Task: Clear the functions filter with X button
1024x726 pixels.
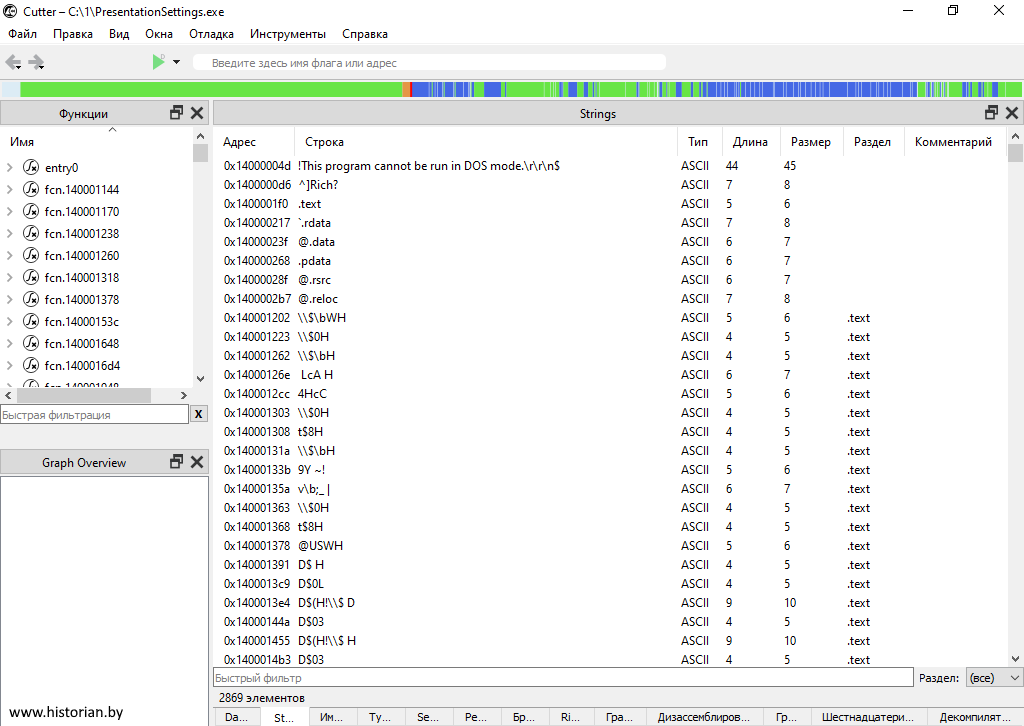Action: click(x=199, y=414)
